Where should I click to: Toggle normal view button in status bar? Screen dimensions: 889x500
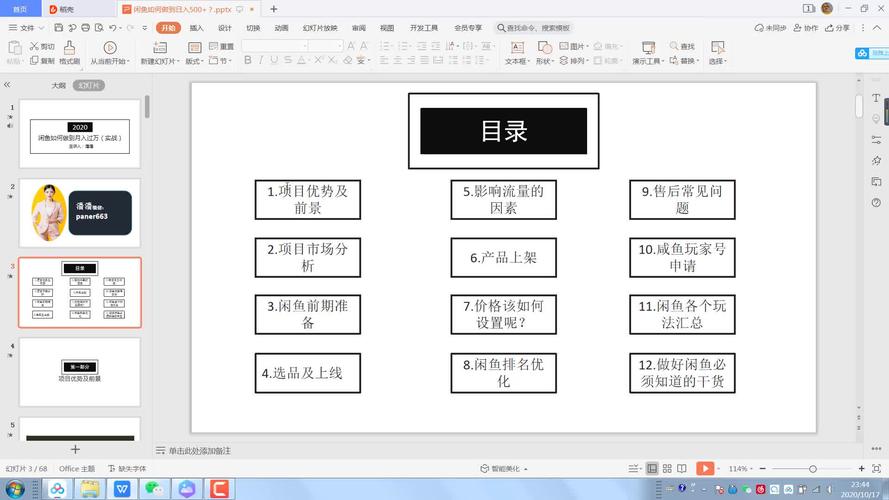coord(652,469)
